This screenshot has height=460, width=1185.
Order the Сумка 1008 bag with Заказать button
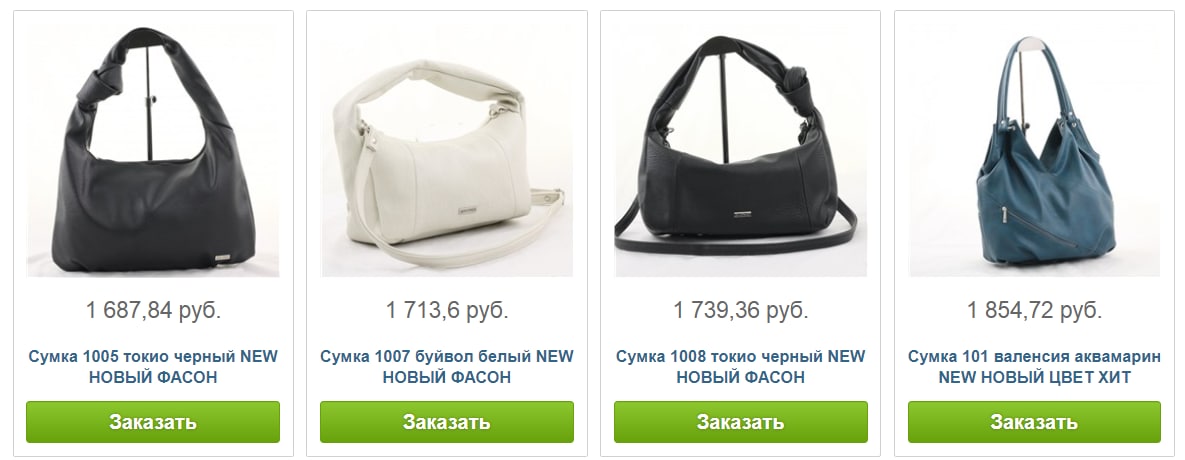741,421
